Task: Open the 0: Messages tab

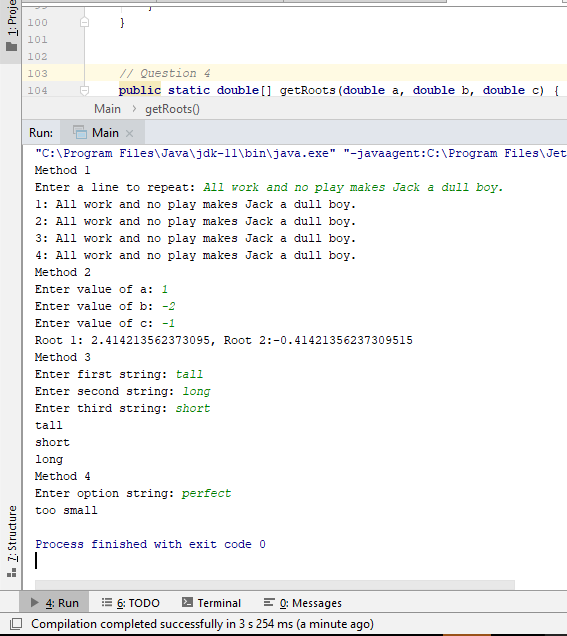Action: (303, 603)
